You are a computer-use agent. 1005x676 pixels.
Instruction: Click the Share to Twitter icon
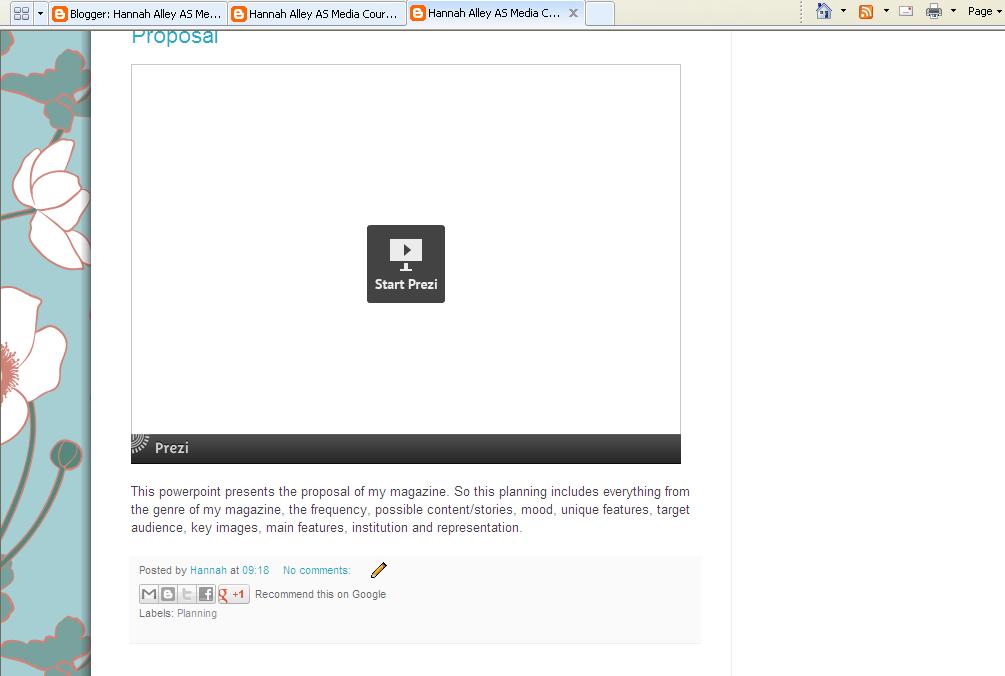tap(187, 594)
